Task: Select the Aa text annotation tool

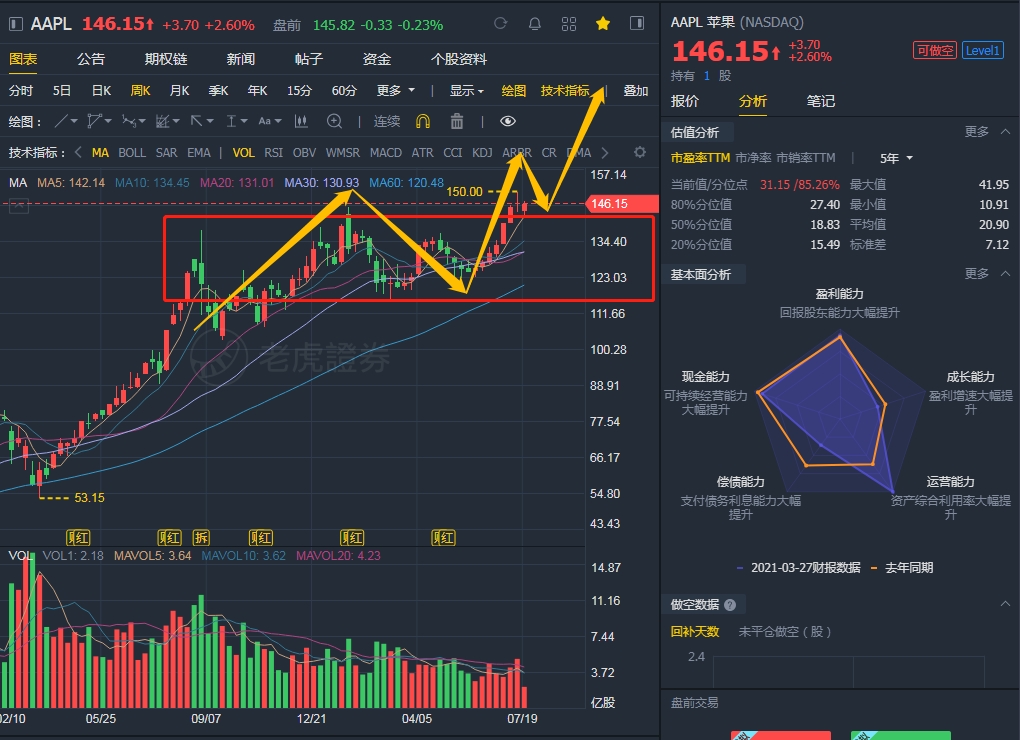Action: tap(265, 122)
